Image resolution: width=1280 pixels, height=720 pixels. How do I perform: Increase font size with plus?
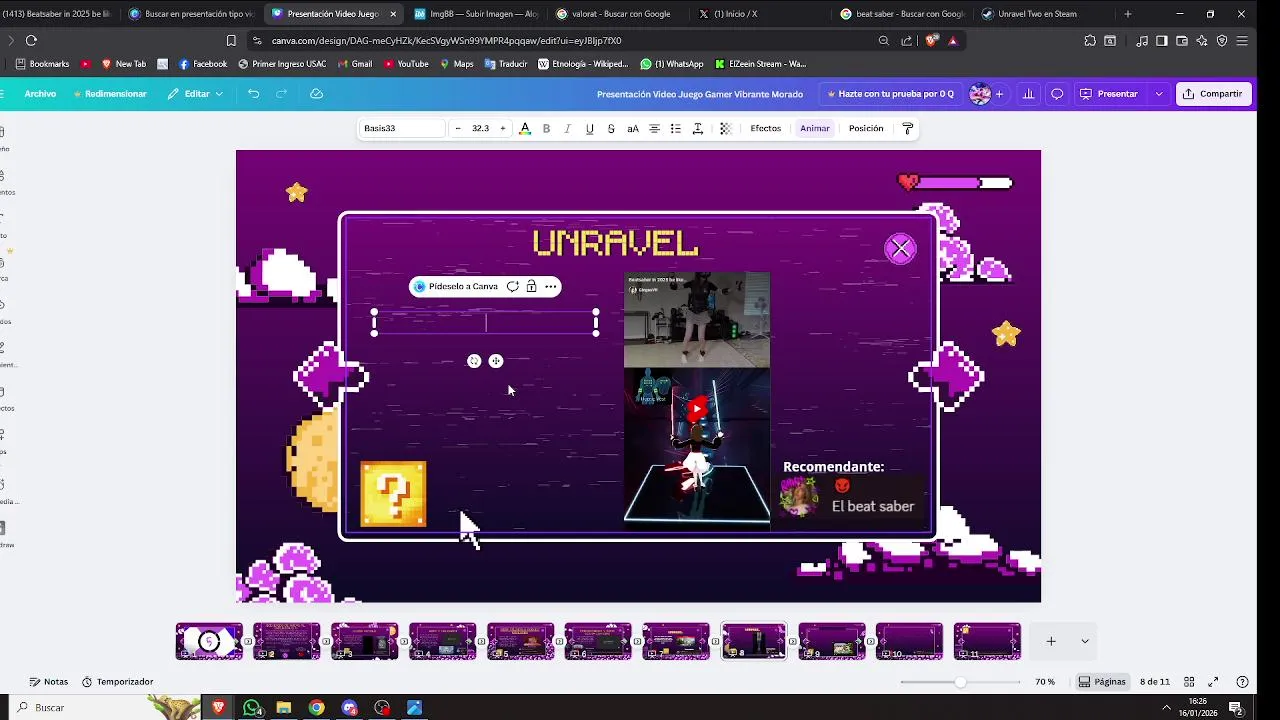(x=502, y=128)
